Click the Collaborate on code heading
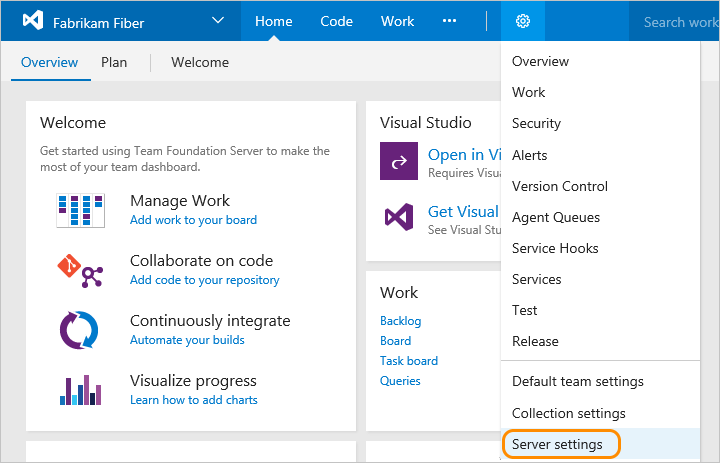The image size is (720, 463). pos(201,260)
